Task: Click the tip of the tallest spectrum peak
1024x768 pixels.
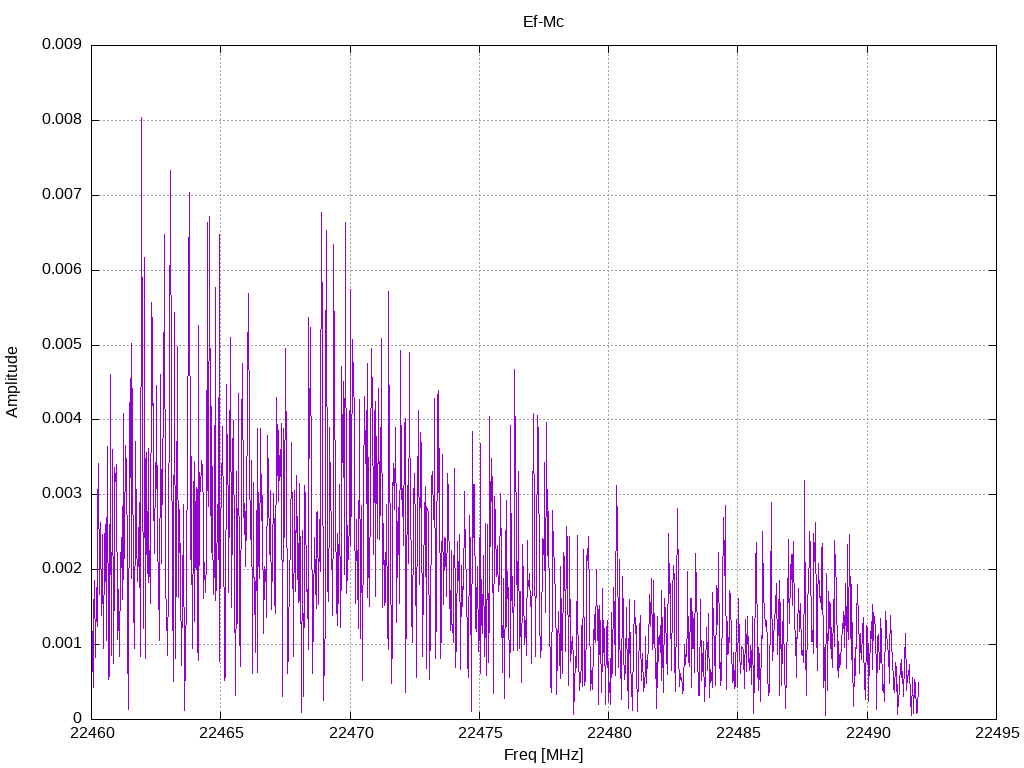Action: [x=141, y=118]
